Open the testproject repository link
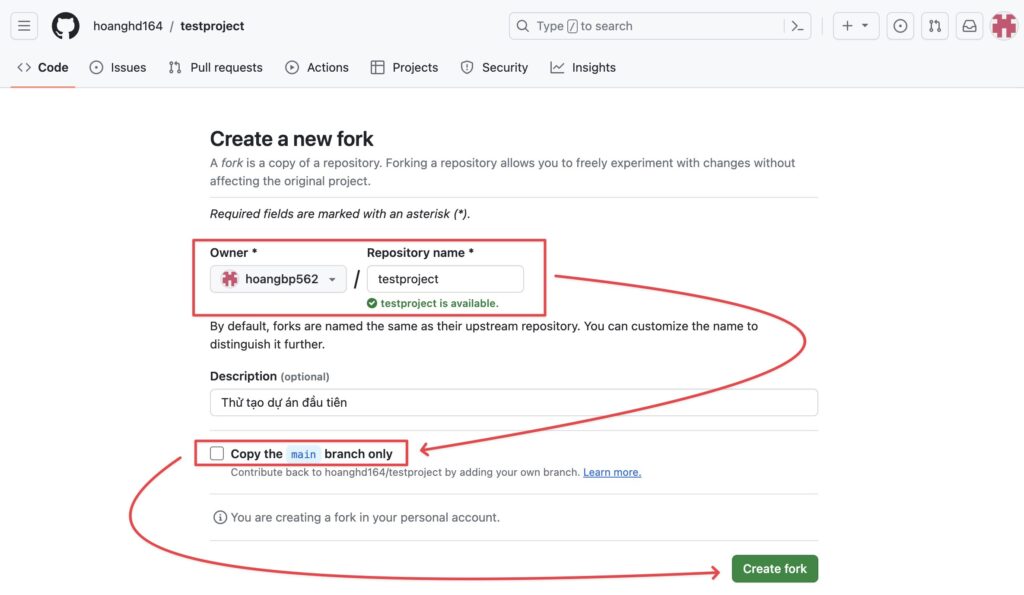This screenshot has width=1024, height=595. pyautogui.click(x=212, y=26)
